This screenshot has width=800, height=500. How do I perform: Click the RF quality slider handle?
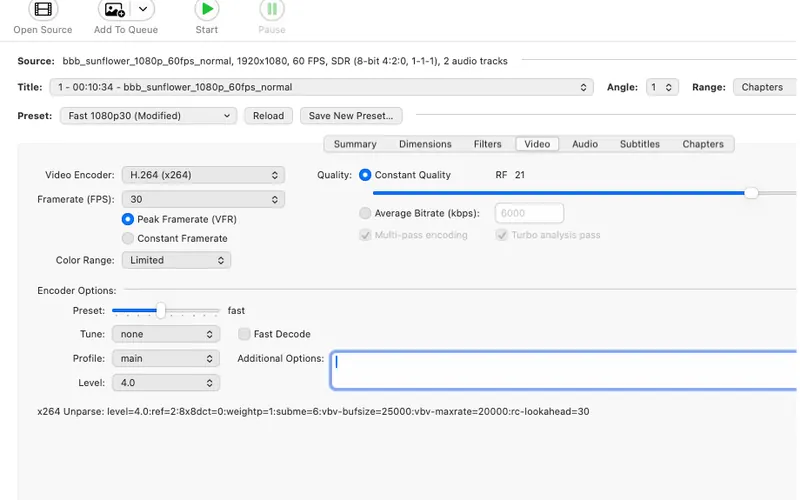pyautogui.click(x=751, y=193)
